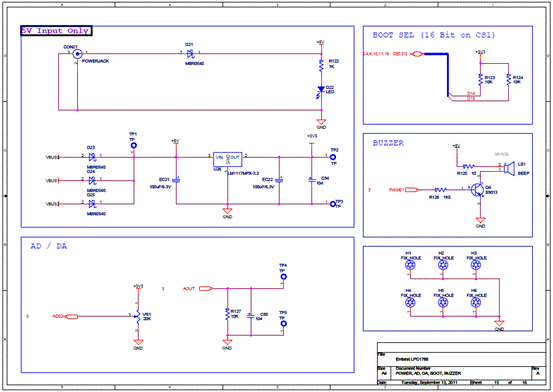Viewport: 553px width, 392px height.
Task: Click the BUZZER section title
Action: click(x=388, y=143)
